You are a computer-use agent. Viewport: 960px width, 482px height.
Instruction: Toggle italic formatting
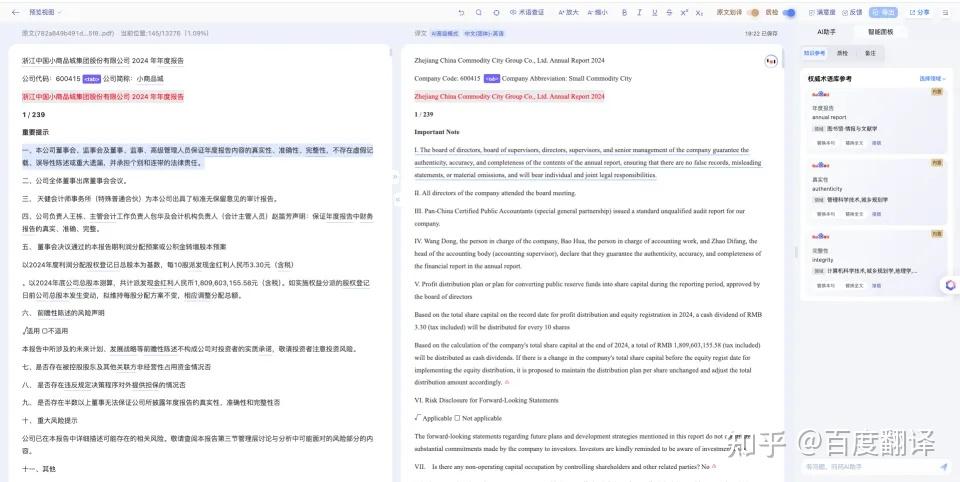click(x=639, y=12)
